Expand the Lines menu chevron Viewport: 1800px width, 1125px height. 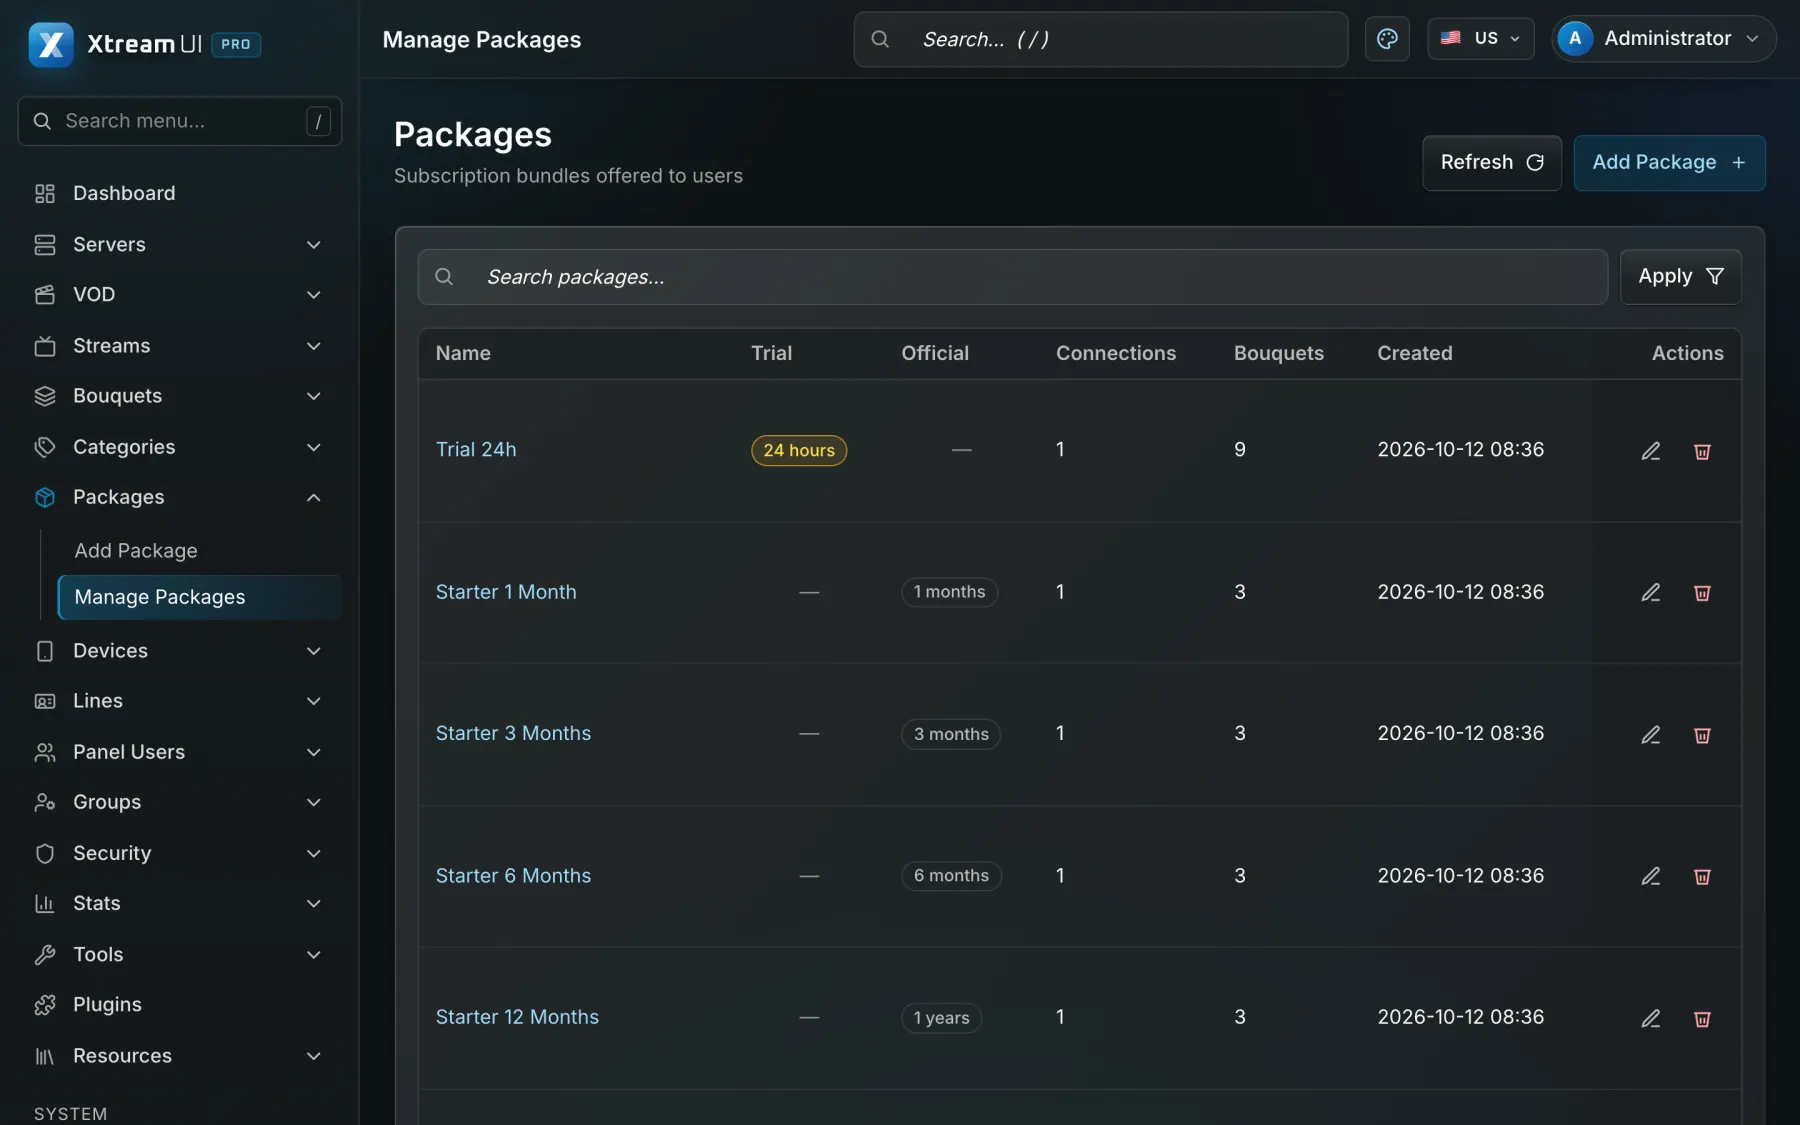coord(314,701)
